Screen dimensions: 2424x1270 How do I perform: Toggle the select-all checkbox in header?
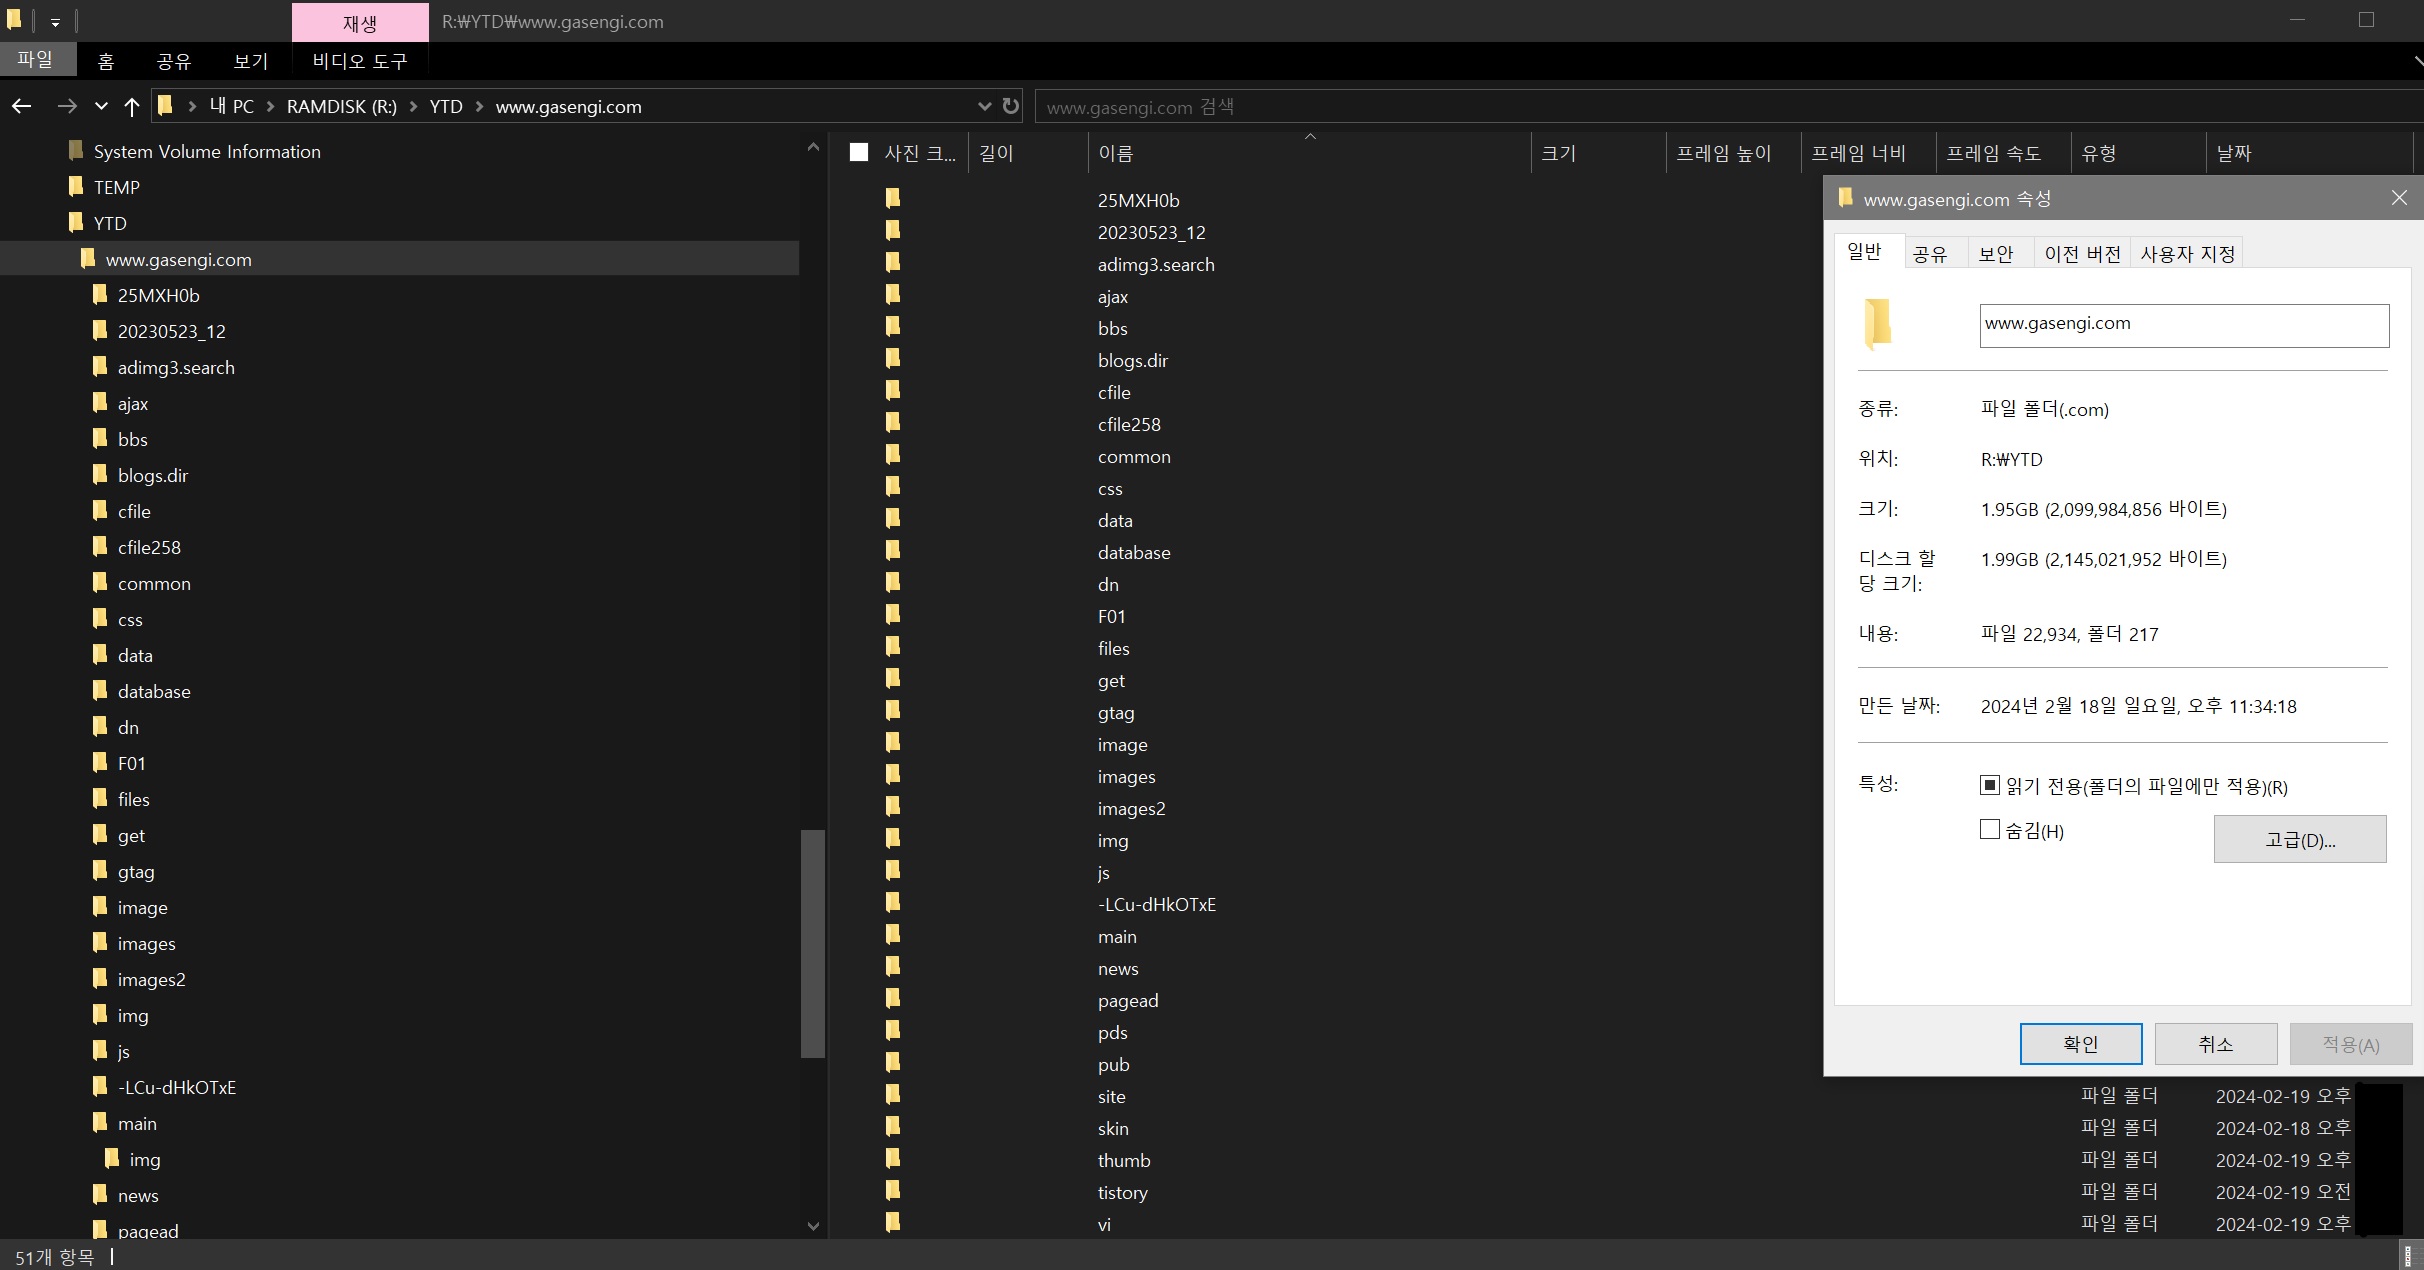[x=859, y=152]
